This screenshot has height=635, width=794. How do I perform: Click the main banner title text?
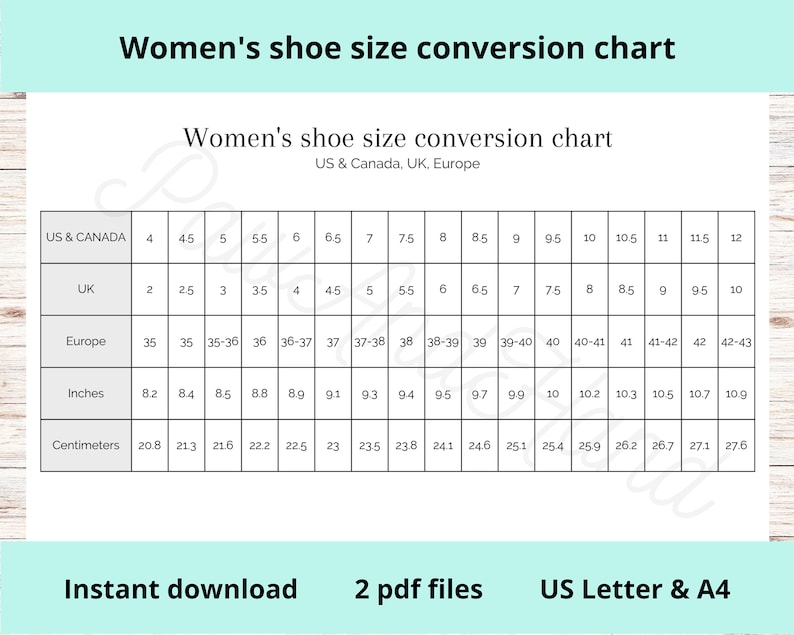397,48
